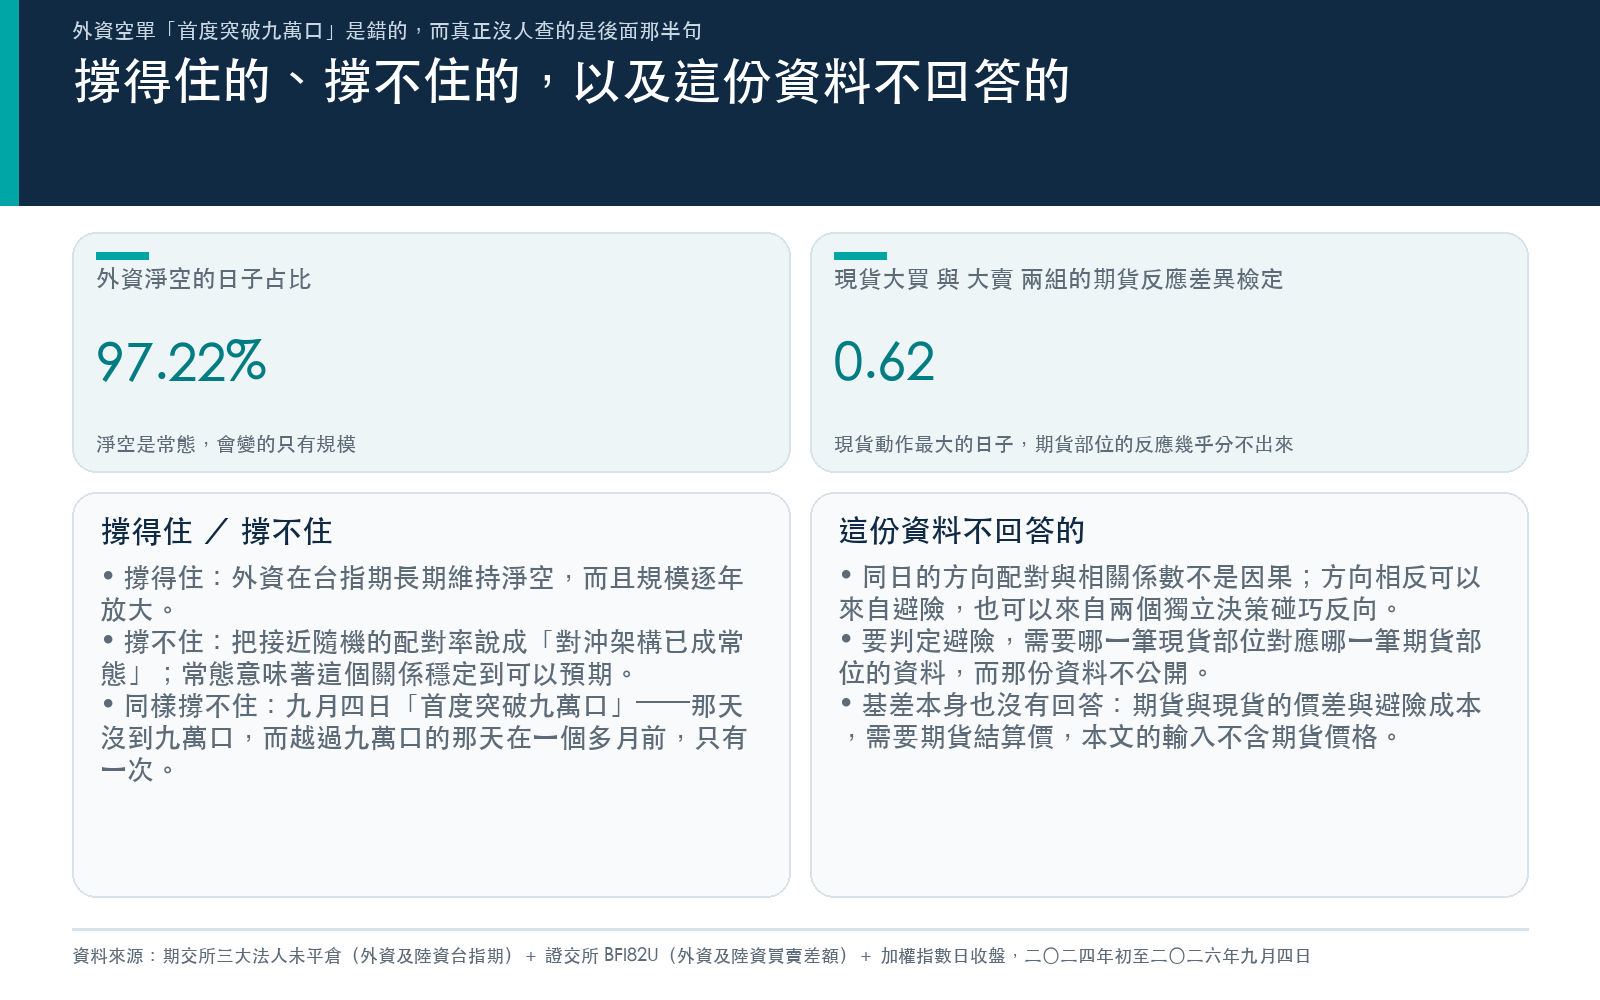Image resolution: width=1600 pixels, height=1000 pixels.
Task: Select caption 現貨動作最大的日子，期貨部位的反應幾乎分不出來
Action: coord(1064,444)
